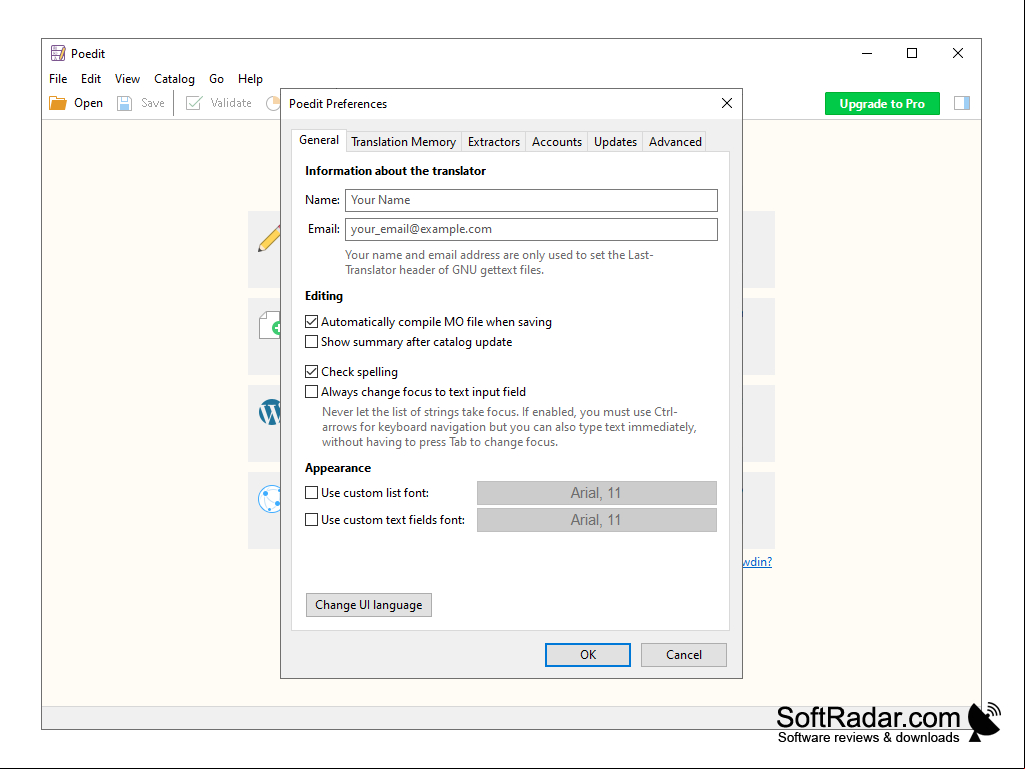Image resolution: width=1025 pixels, height=769 pixels.
Task: Click the Validate checkmark icon
Action: tap(193, 103)
